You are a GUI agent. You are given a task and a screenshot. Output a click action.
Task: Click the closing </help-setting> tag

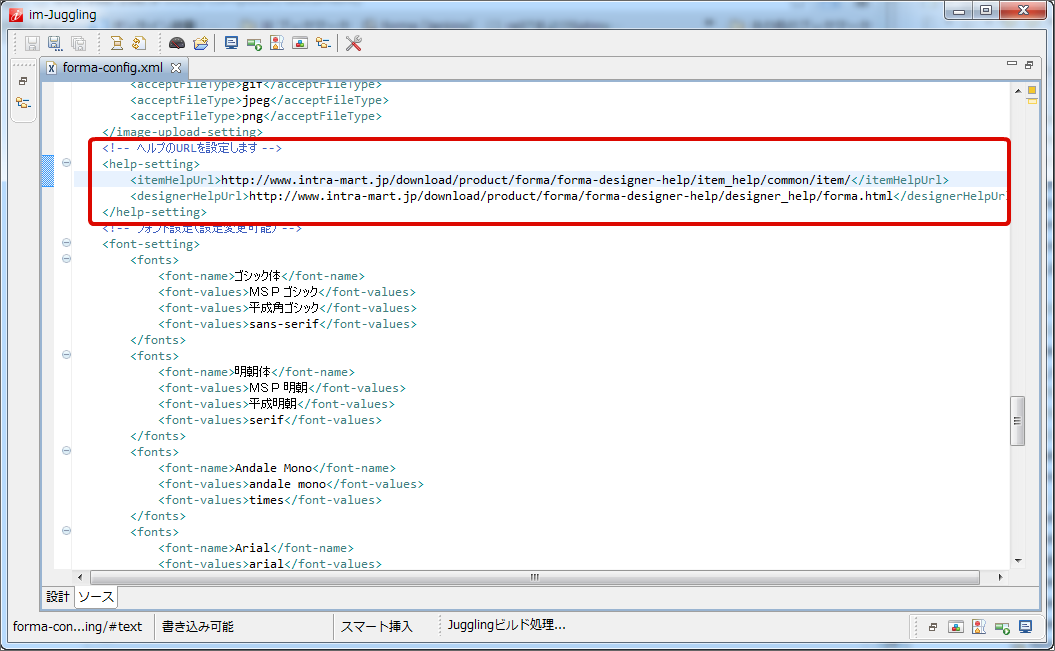coord(155,213)
